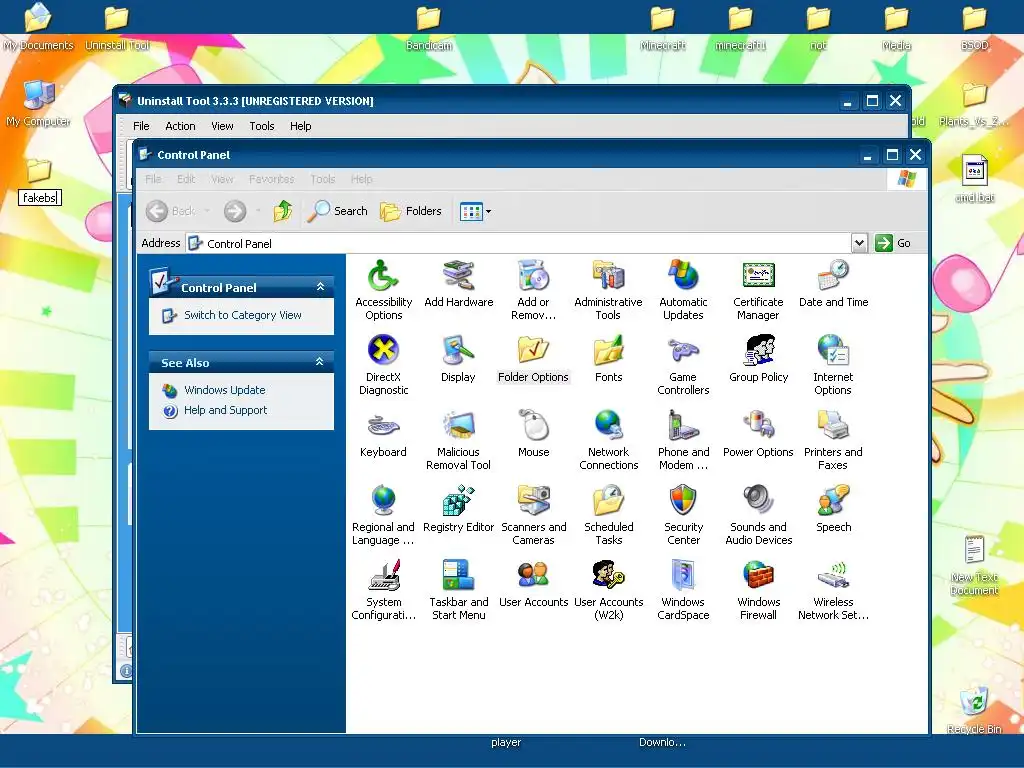Select the Bandicam desktop folder
The image size is (1024, 768).
(x=429, y=29)
